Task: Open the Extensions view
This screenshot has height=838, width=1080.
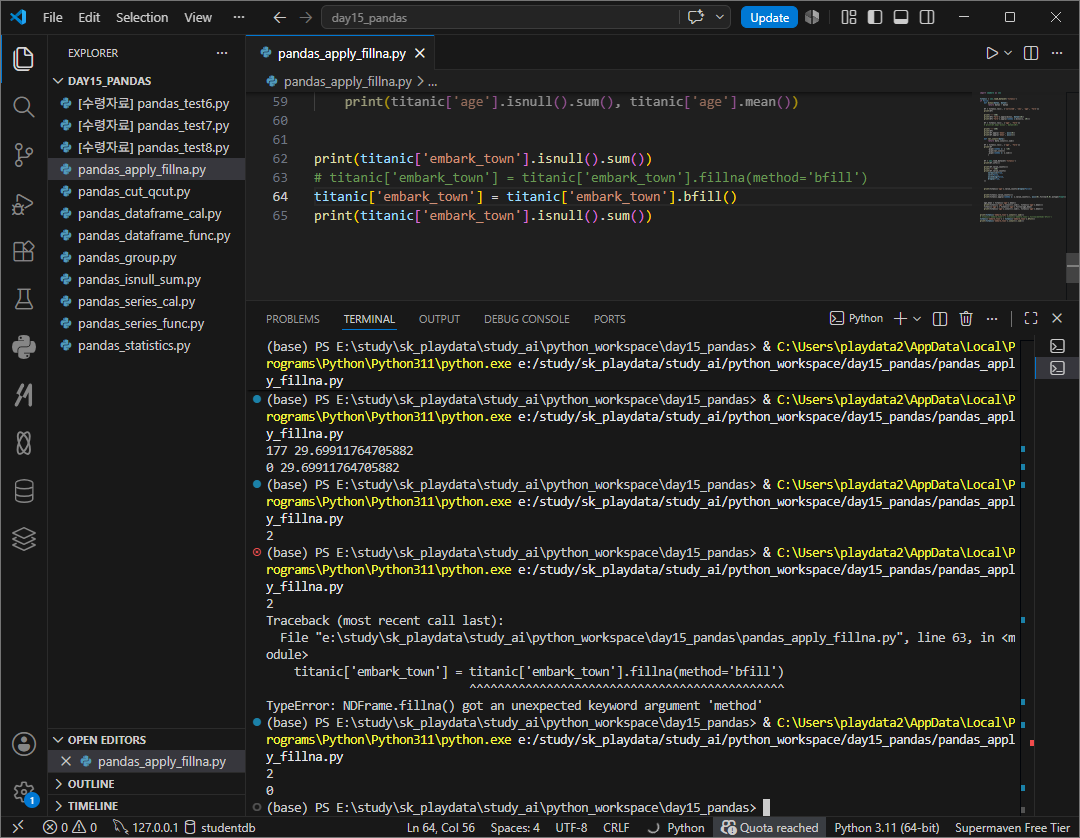Action: click(23, 251)
